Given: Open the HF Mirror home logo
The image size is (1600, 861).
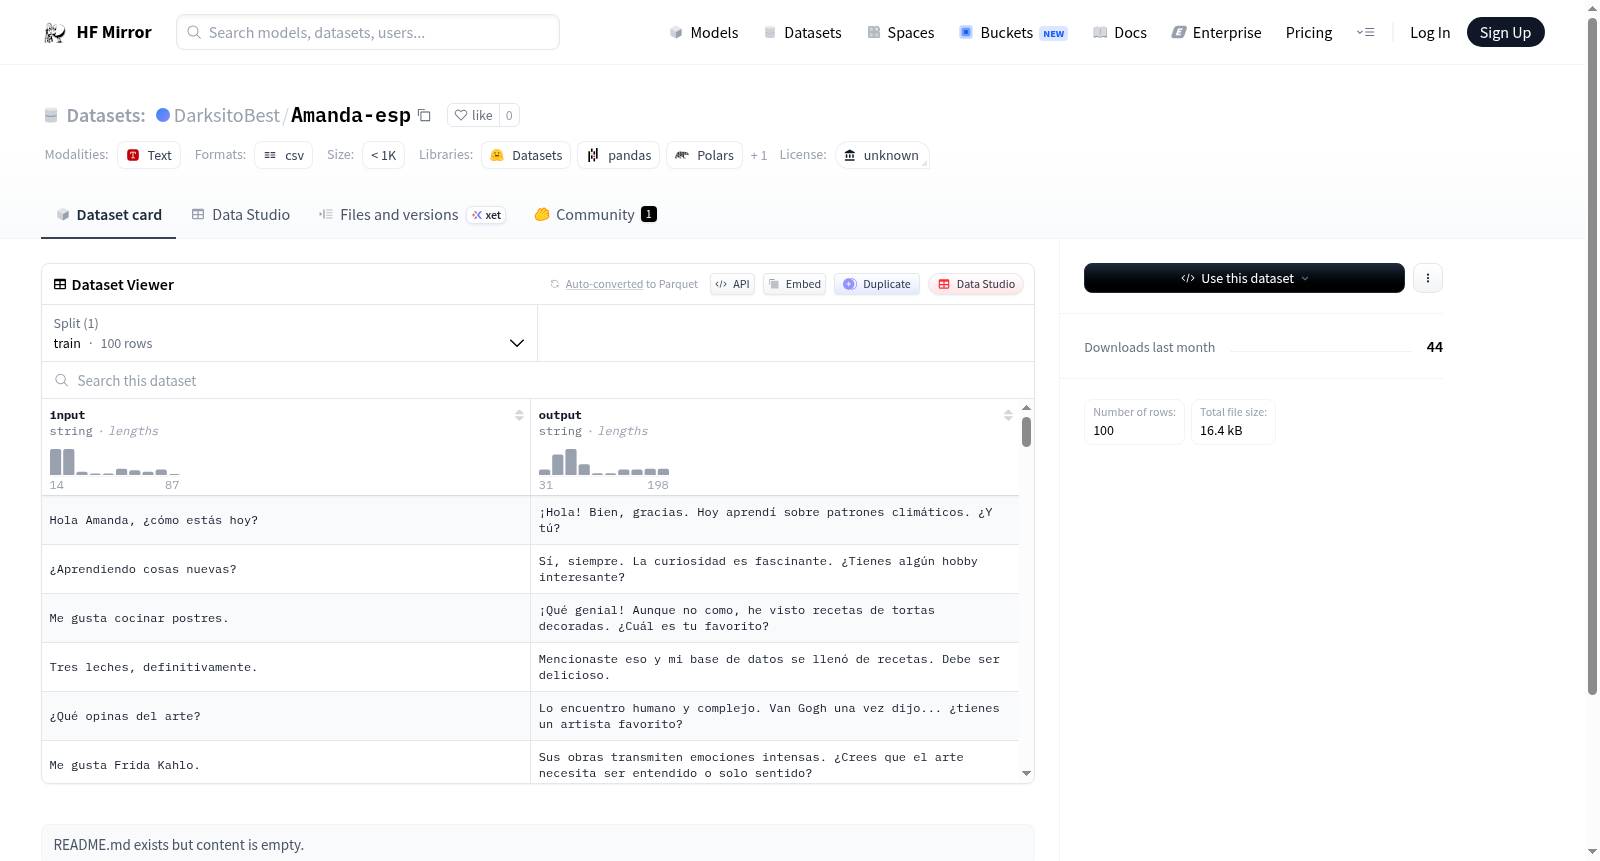Looking at the screenshot, I should click(98, 32).
